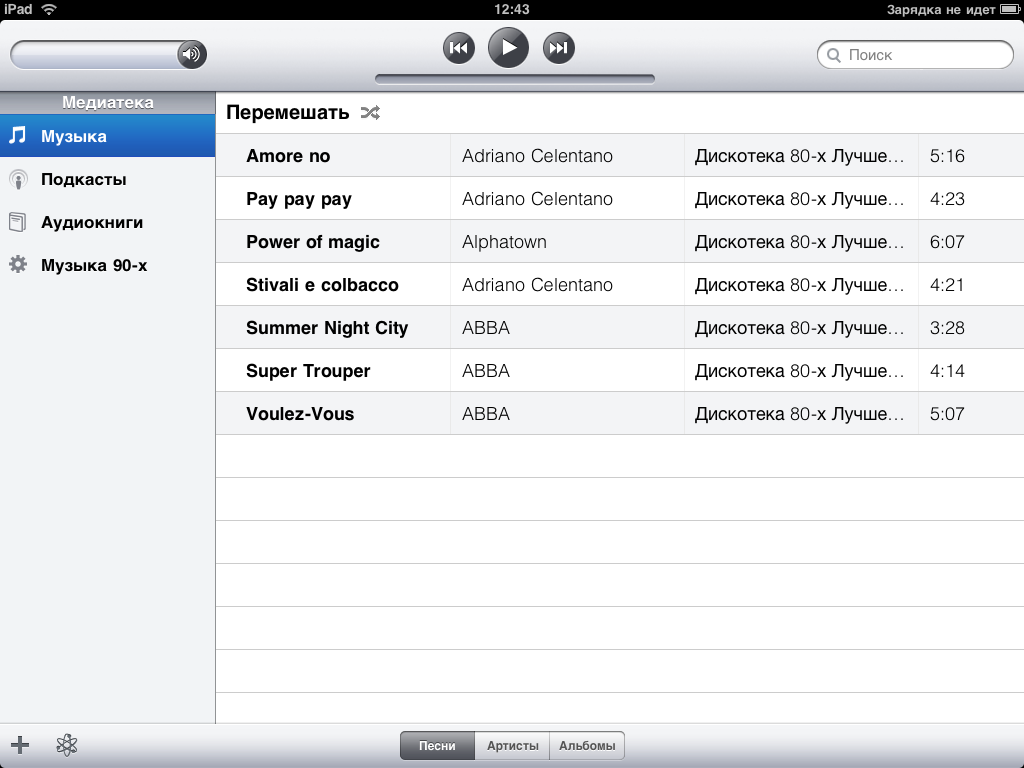Open Аудиокниги in the sidebar
Viewport: 1024px width, 768px height.
[x=107, y=222]
